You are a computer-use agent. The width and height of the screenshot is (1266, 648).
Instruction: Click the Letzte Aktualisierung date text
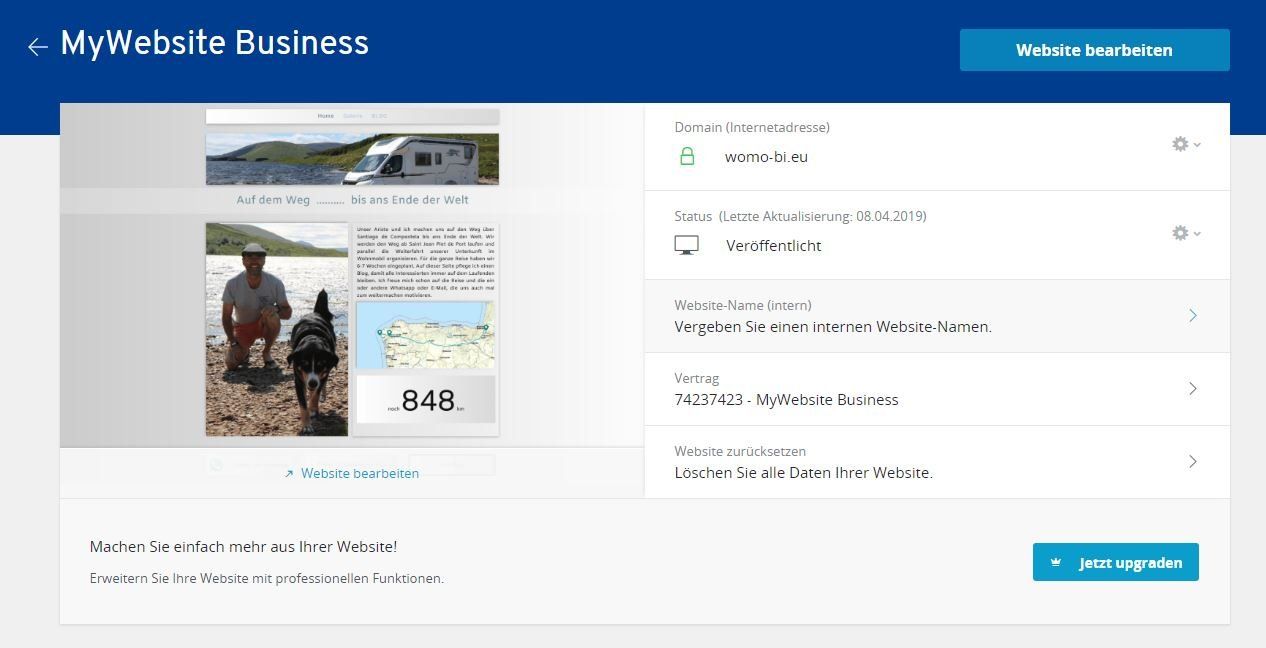(823, 216)
